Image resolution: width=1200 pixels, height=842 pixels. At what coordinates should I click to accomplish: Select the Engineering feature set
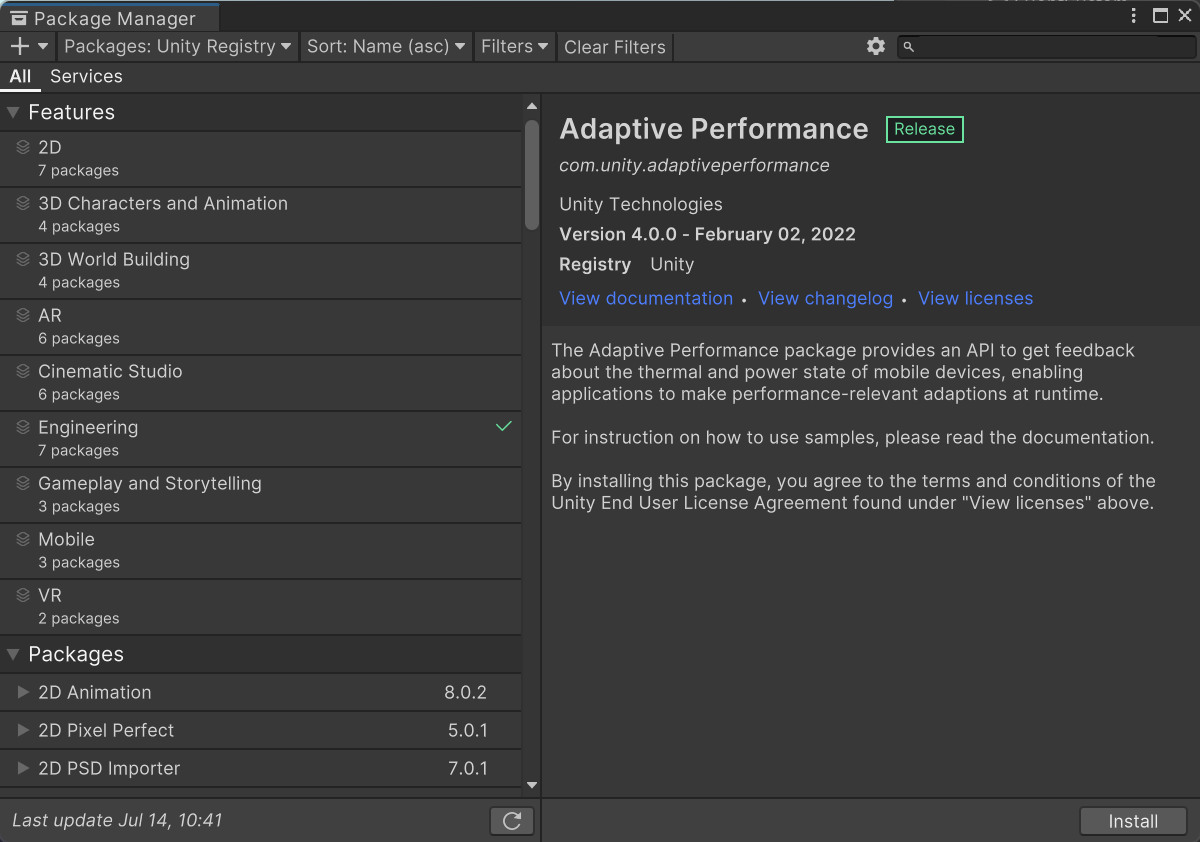pyautogui.click(x=261, y=439)
